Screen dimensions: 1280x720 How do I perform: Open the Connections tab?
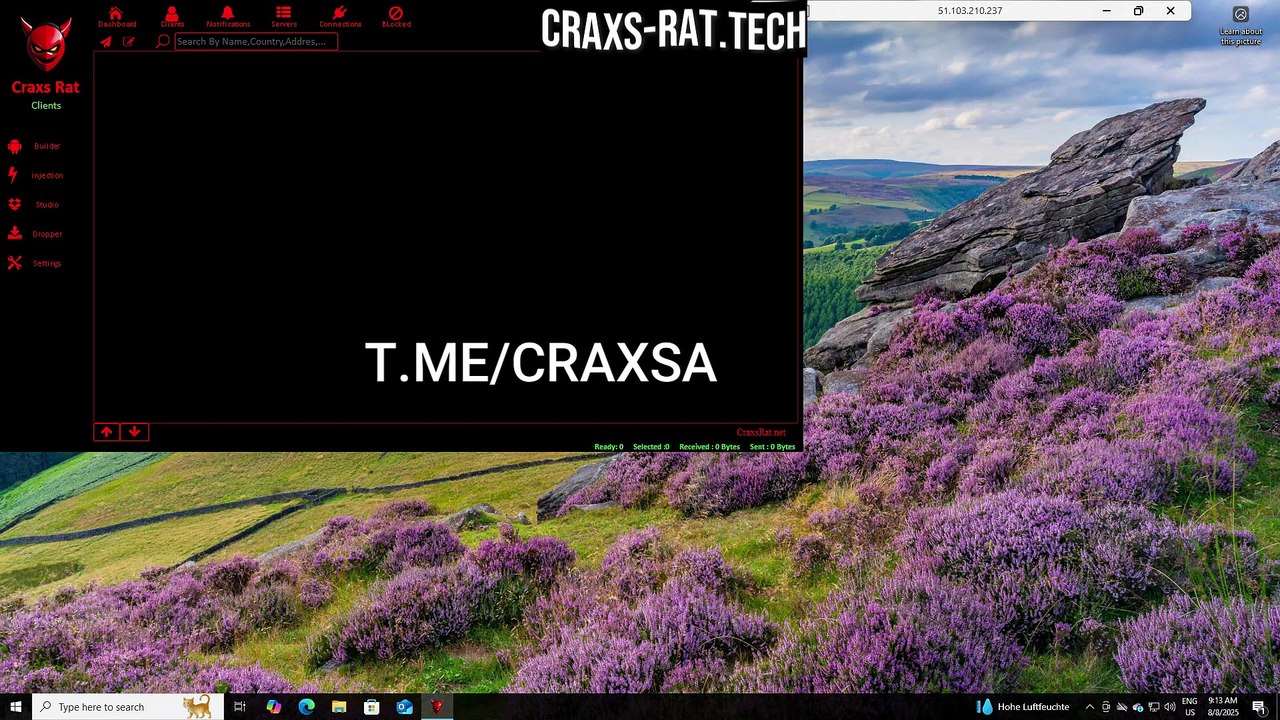[x=340, y=17]
